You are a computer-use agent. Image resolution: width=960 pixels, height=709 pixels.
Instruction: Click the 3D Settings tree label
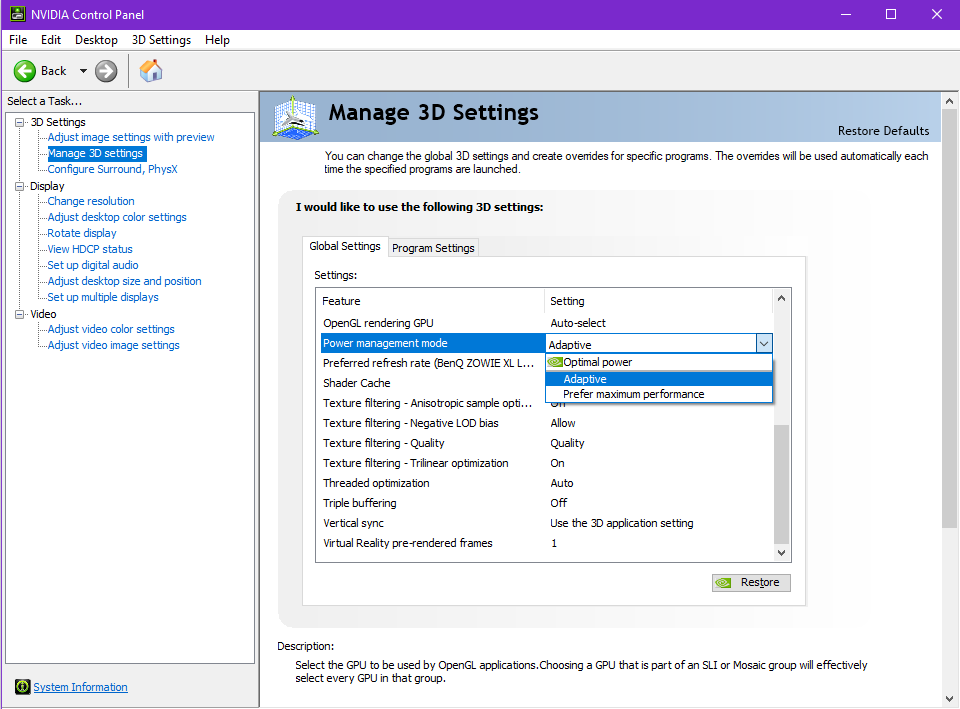[58, 122]
